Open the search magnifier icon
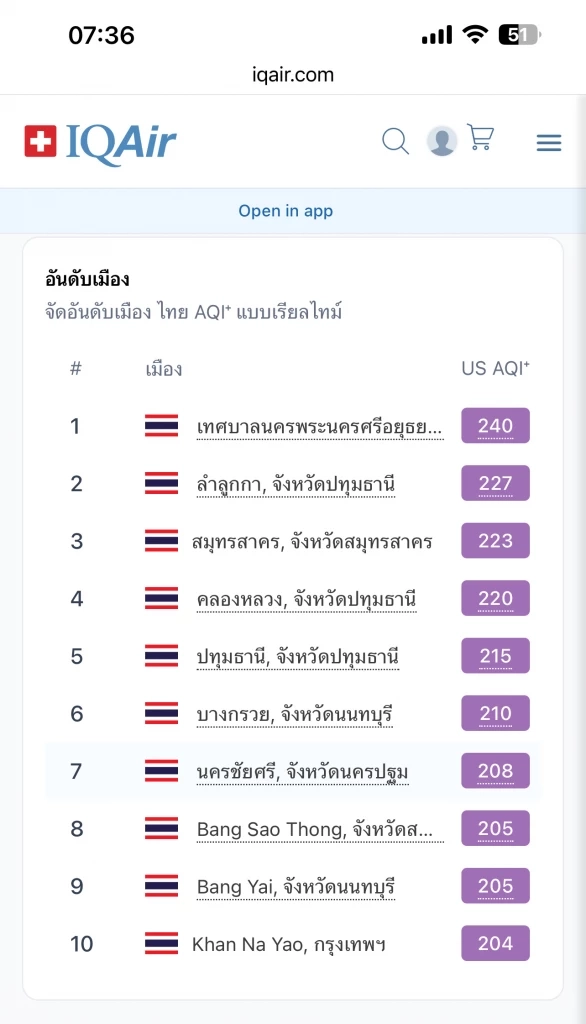This screenshot has width=586, height=1024. 395,141
